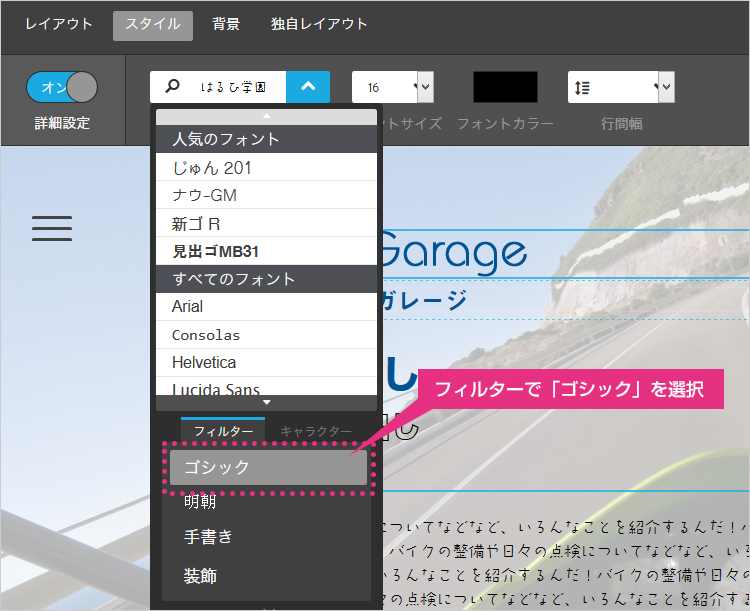The height and width of the screenshot is (611, 750).
Task: Select the 手書き filter
Action: (x=208, y=536)
